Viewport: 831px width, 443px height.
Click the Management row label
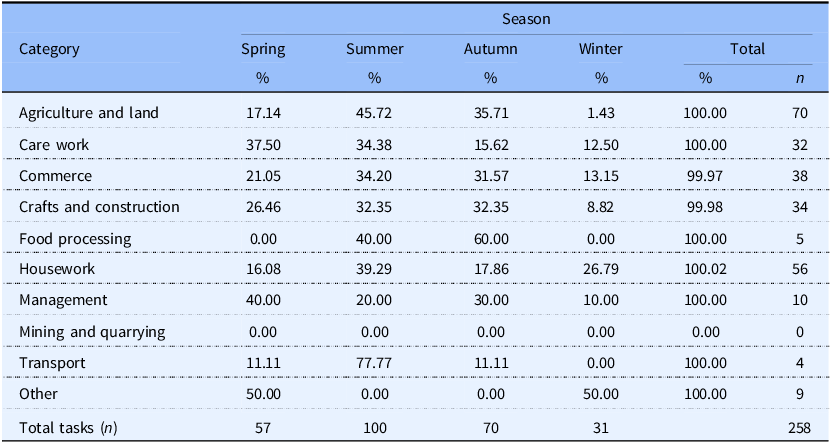click(63, 300)
